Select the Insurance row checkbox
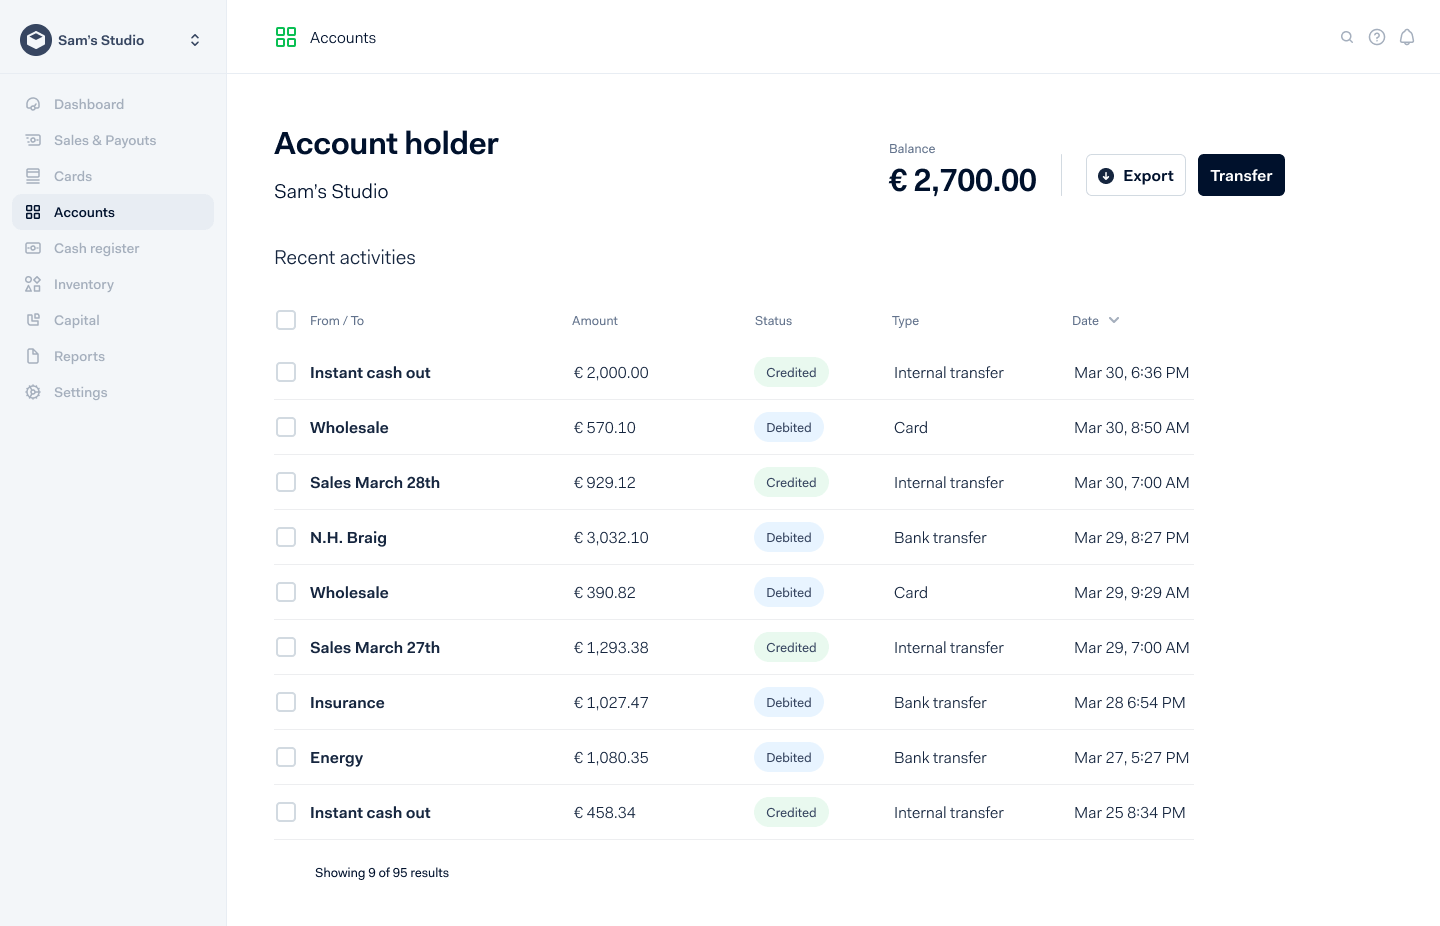The height and width of the screenshot is (926, 1440). 286,702
